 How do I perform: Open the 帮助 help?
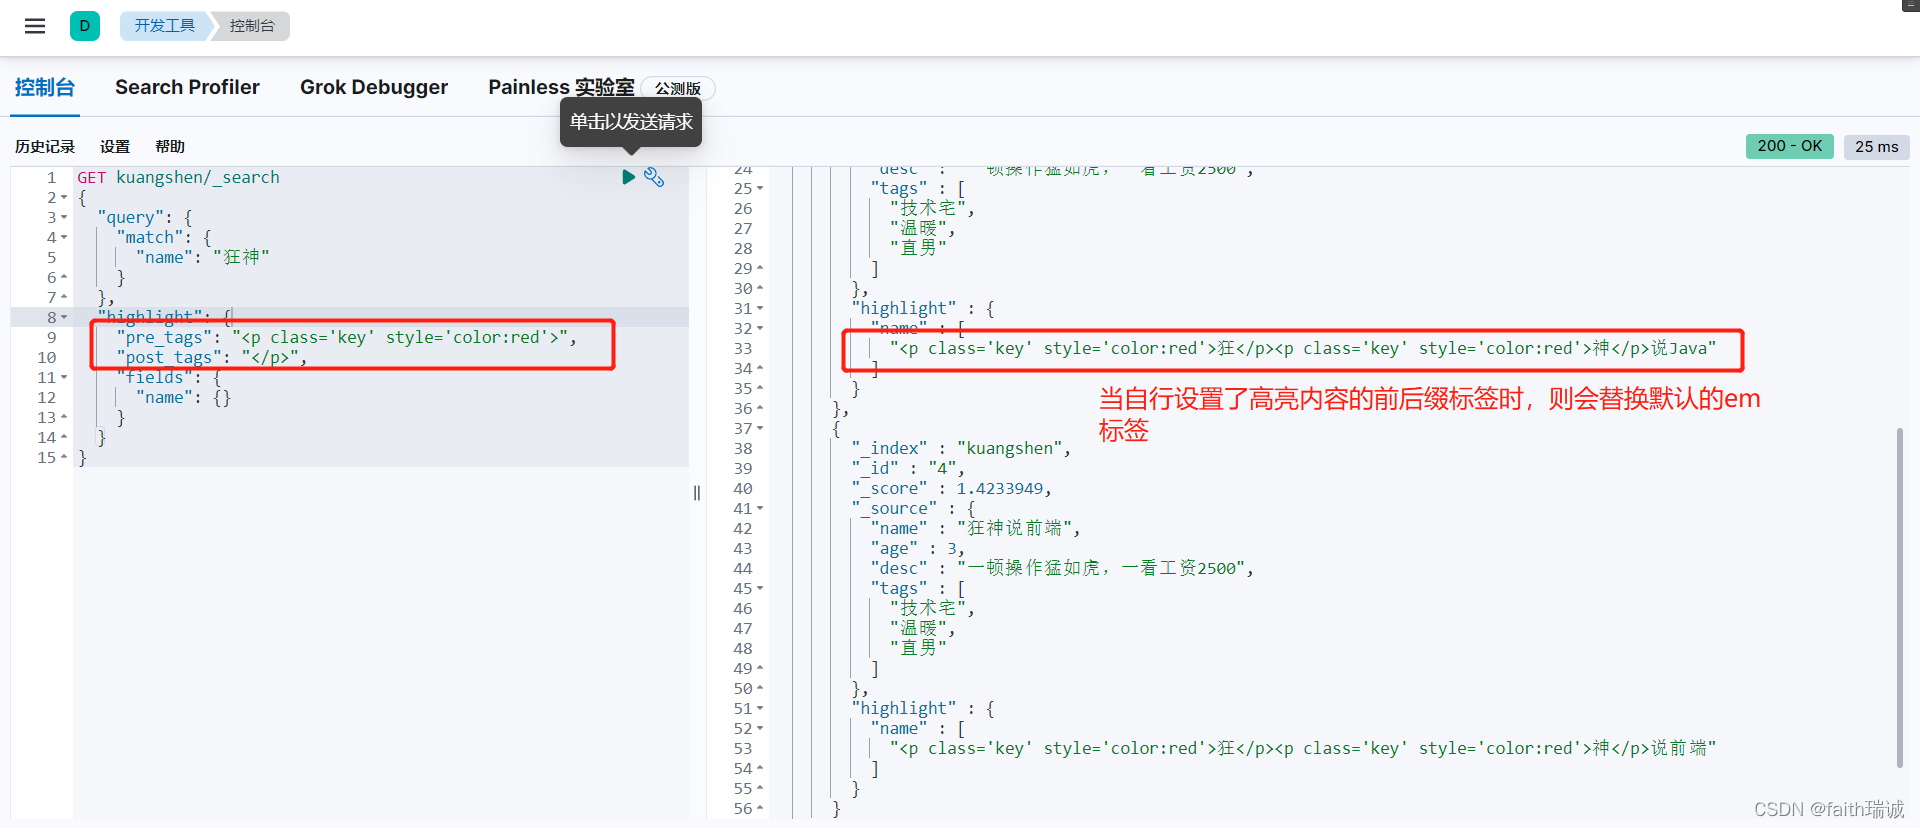tap(170, 146)
